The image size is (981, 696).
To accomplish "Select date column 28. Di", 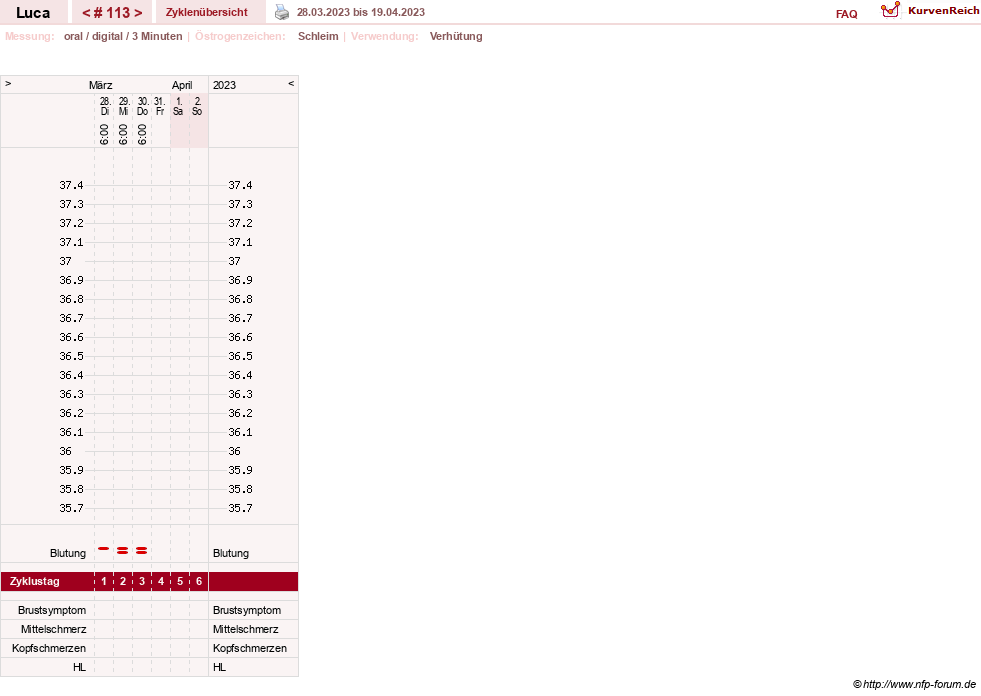I will pyautogui.click(x=104, y=106).
